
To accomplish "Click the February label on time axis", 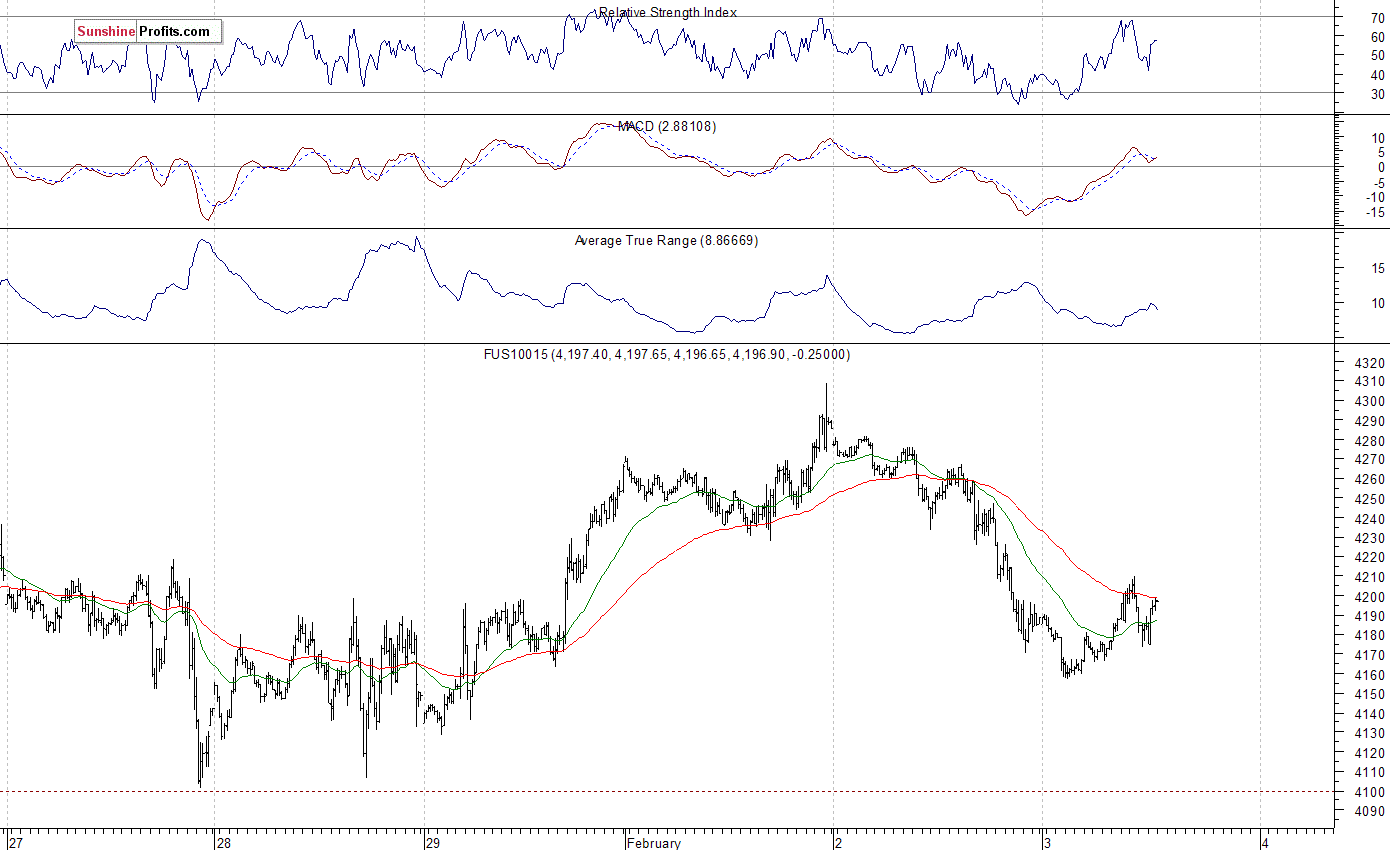I will 655,843.
